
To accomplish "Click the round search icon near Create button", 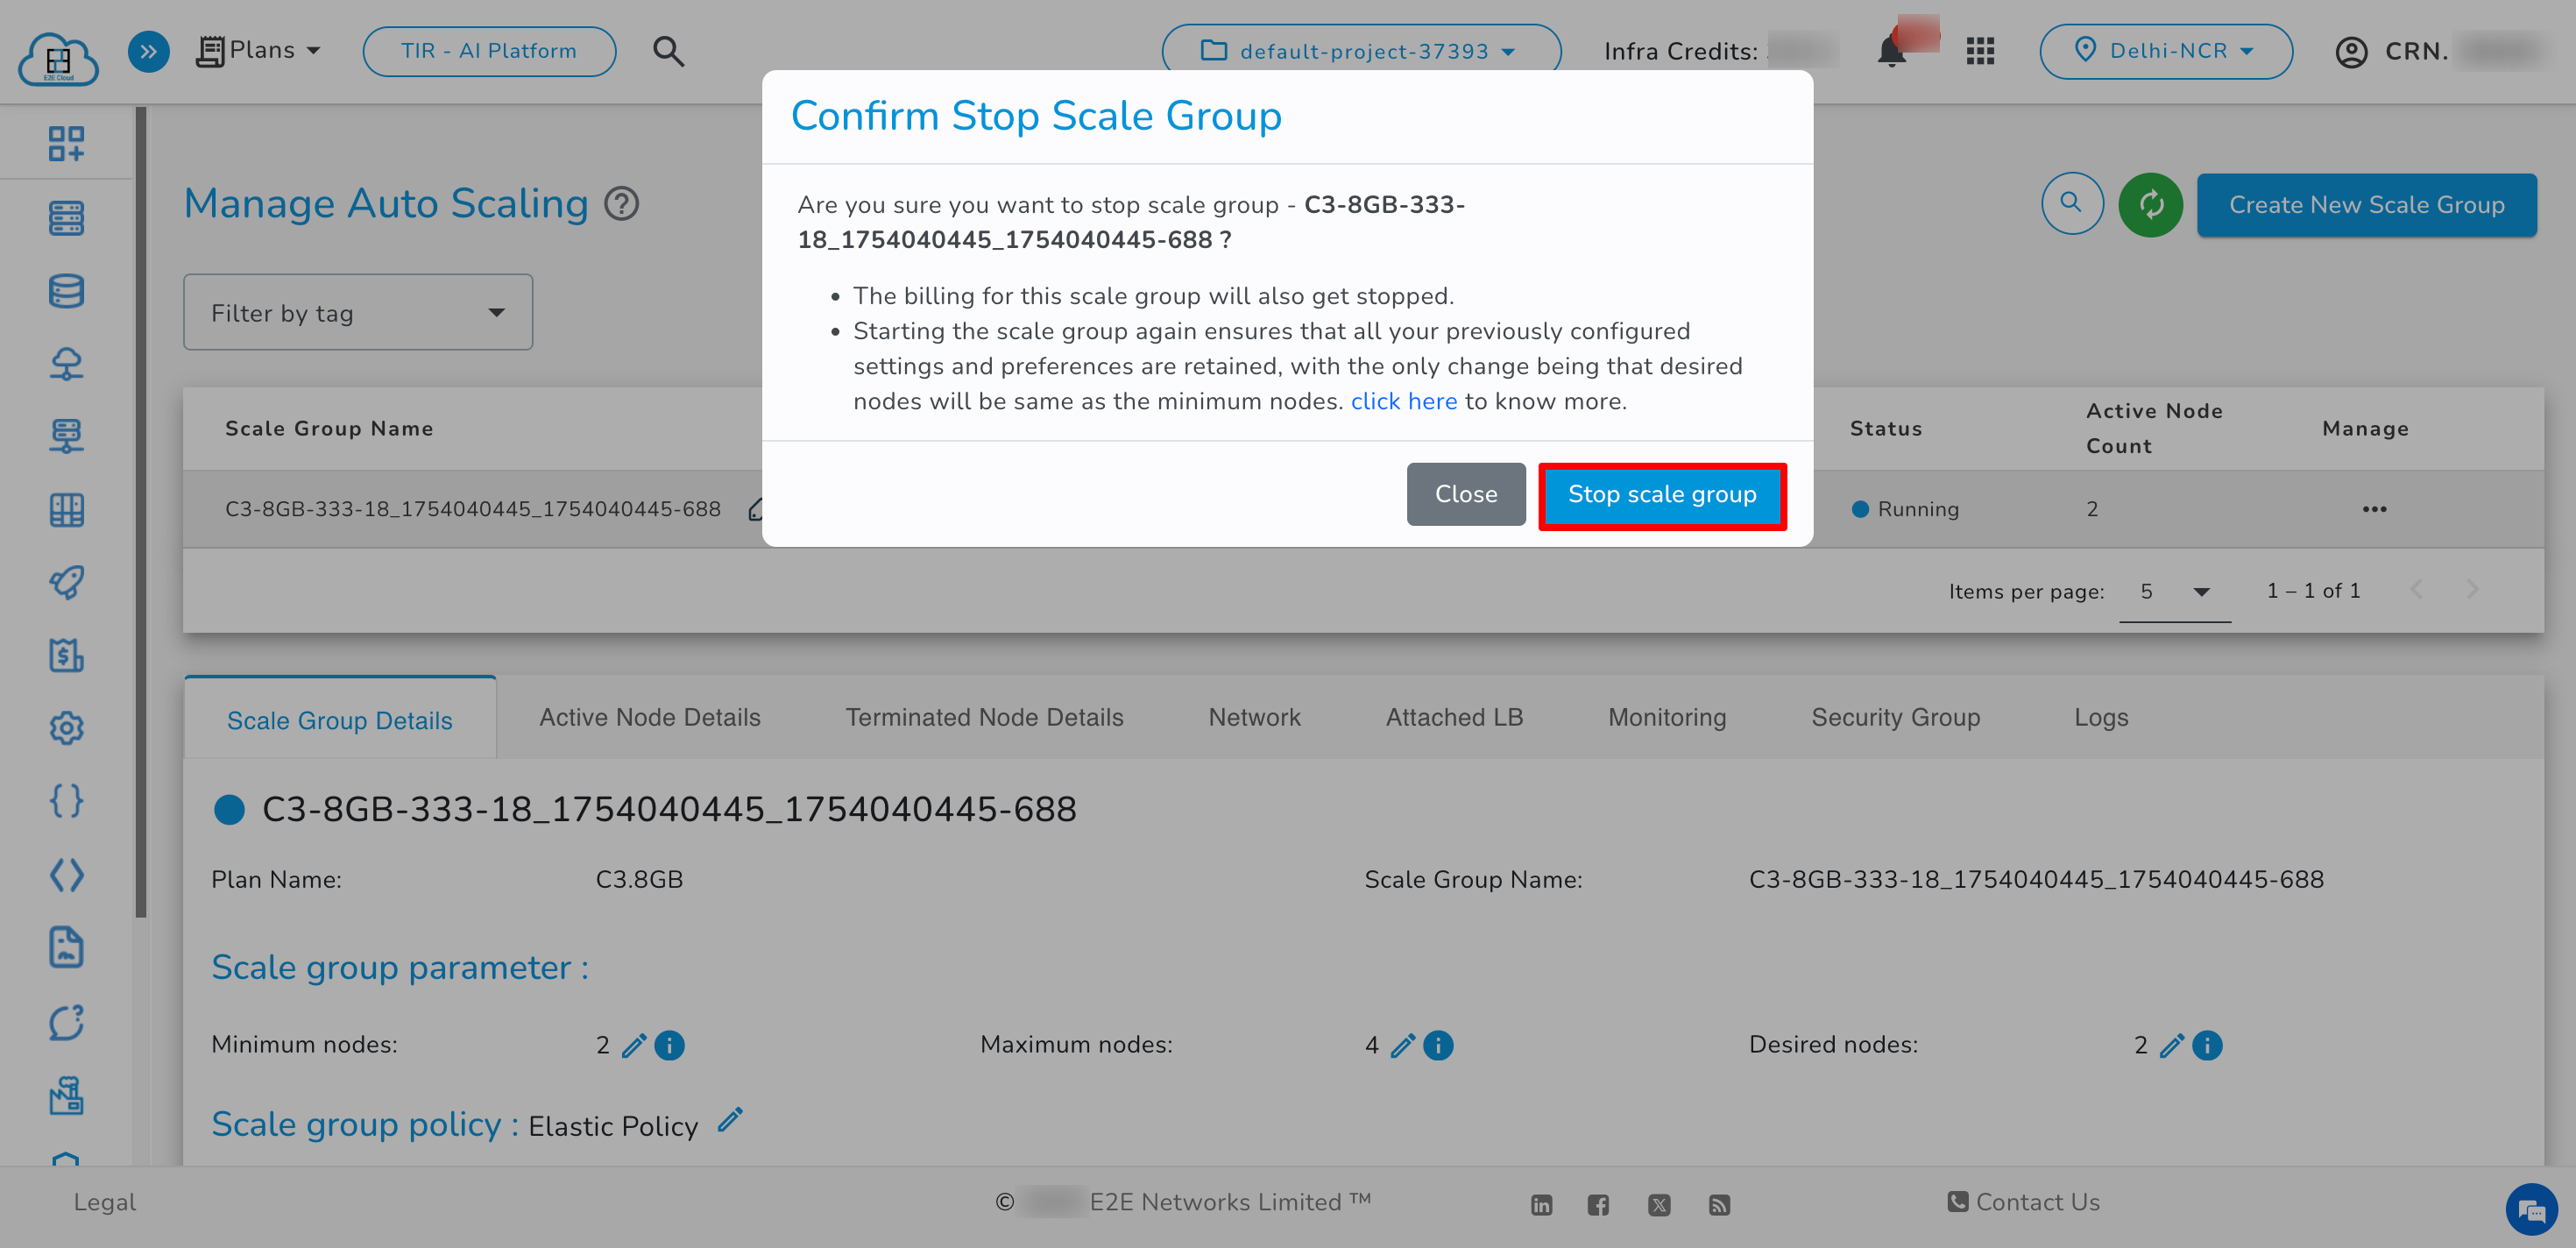I will [2071, 204].
